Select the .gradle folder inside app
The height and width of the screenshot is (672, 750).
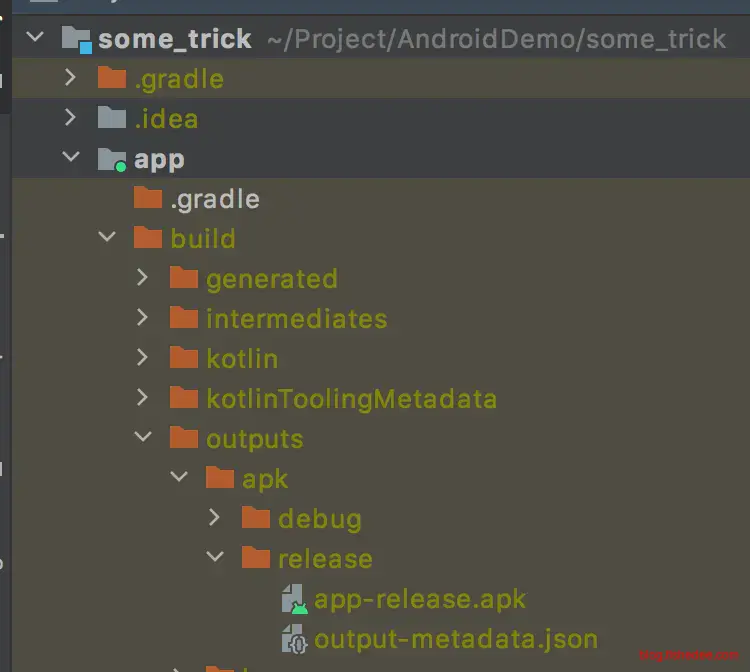point(215,199)
